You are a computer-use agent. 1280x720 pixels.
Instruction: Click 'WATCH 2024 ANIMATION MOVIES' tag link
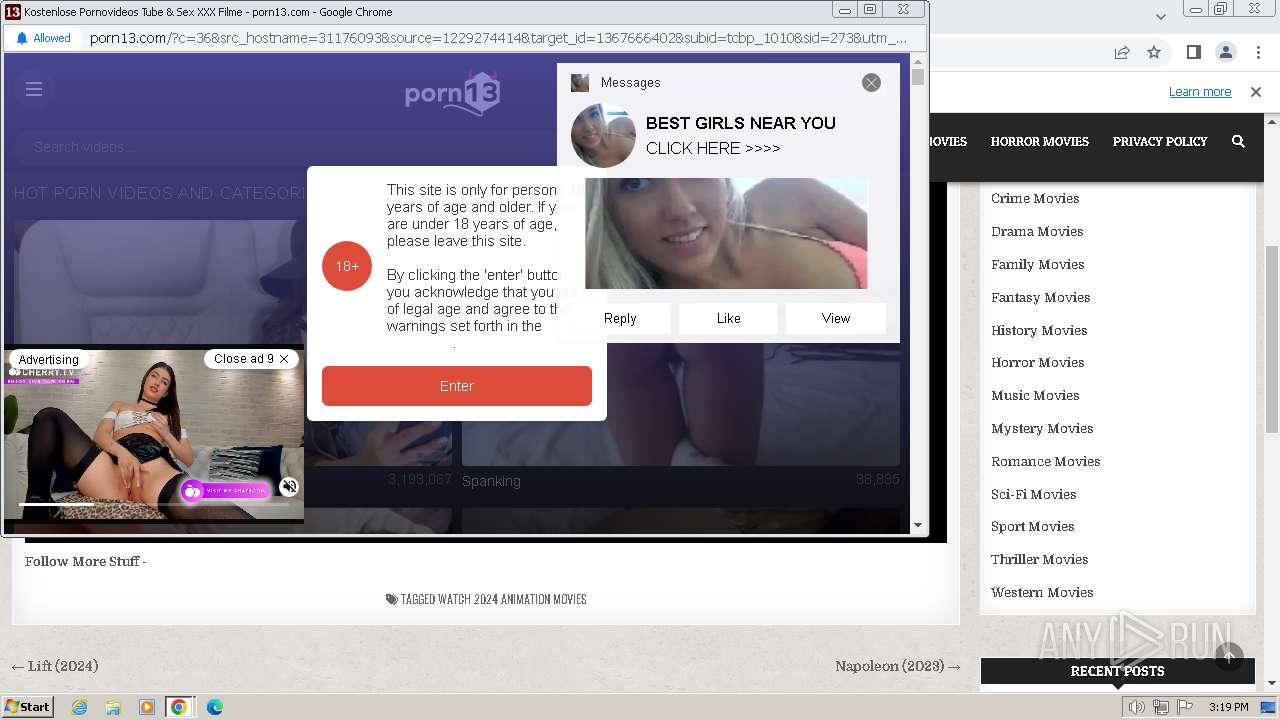tap(512, 600)
